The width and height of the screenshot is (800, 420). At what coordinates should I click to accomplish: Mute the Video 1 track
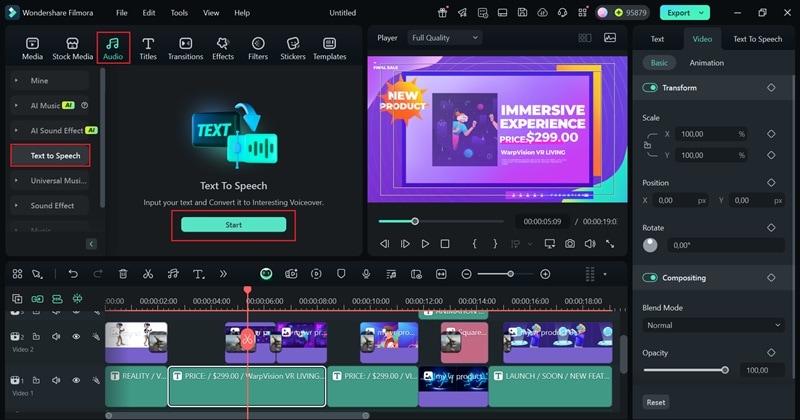56,380
